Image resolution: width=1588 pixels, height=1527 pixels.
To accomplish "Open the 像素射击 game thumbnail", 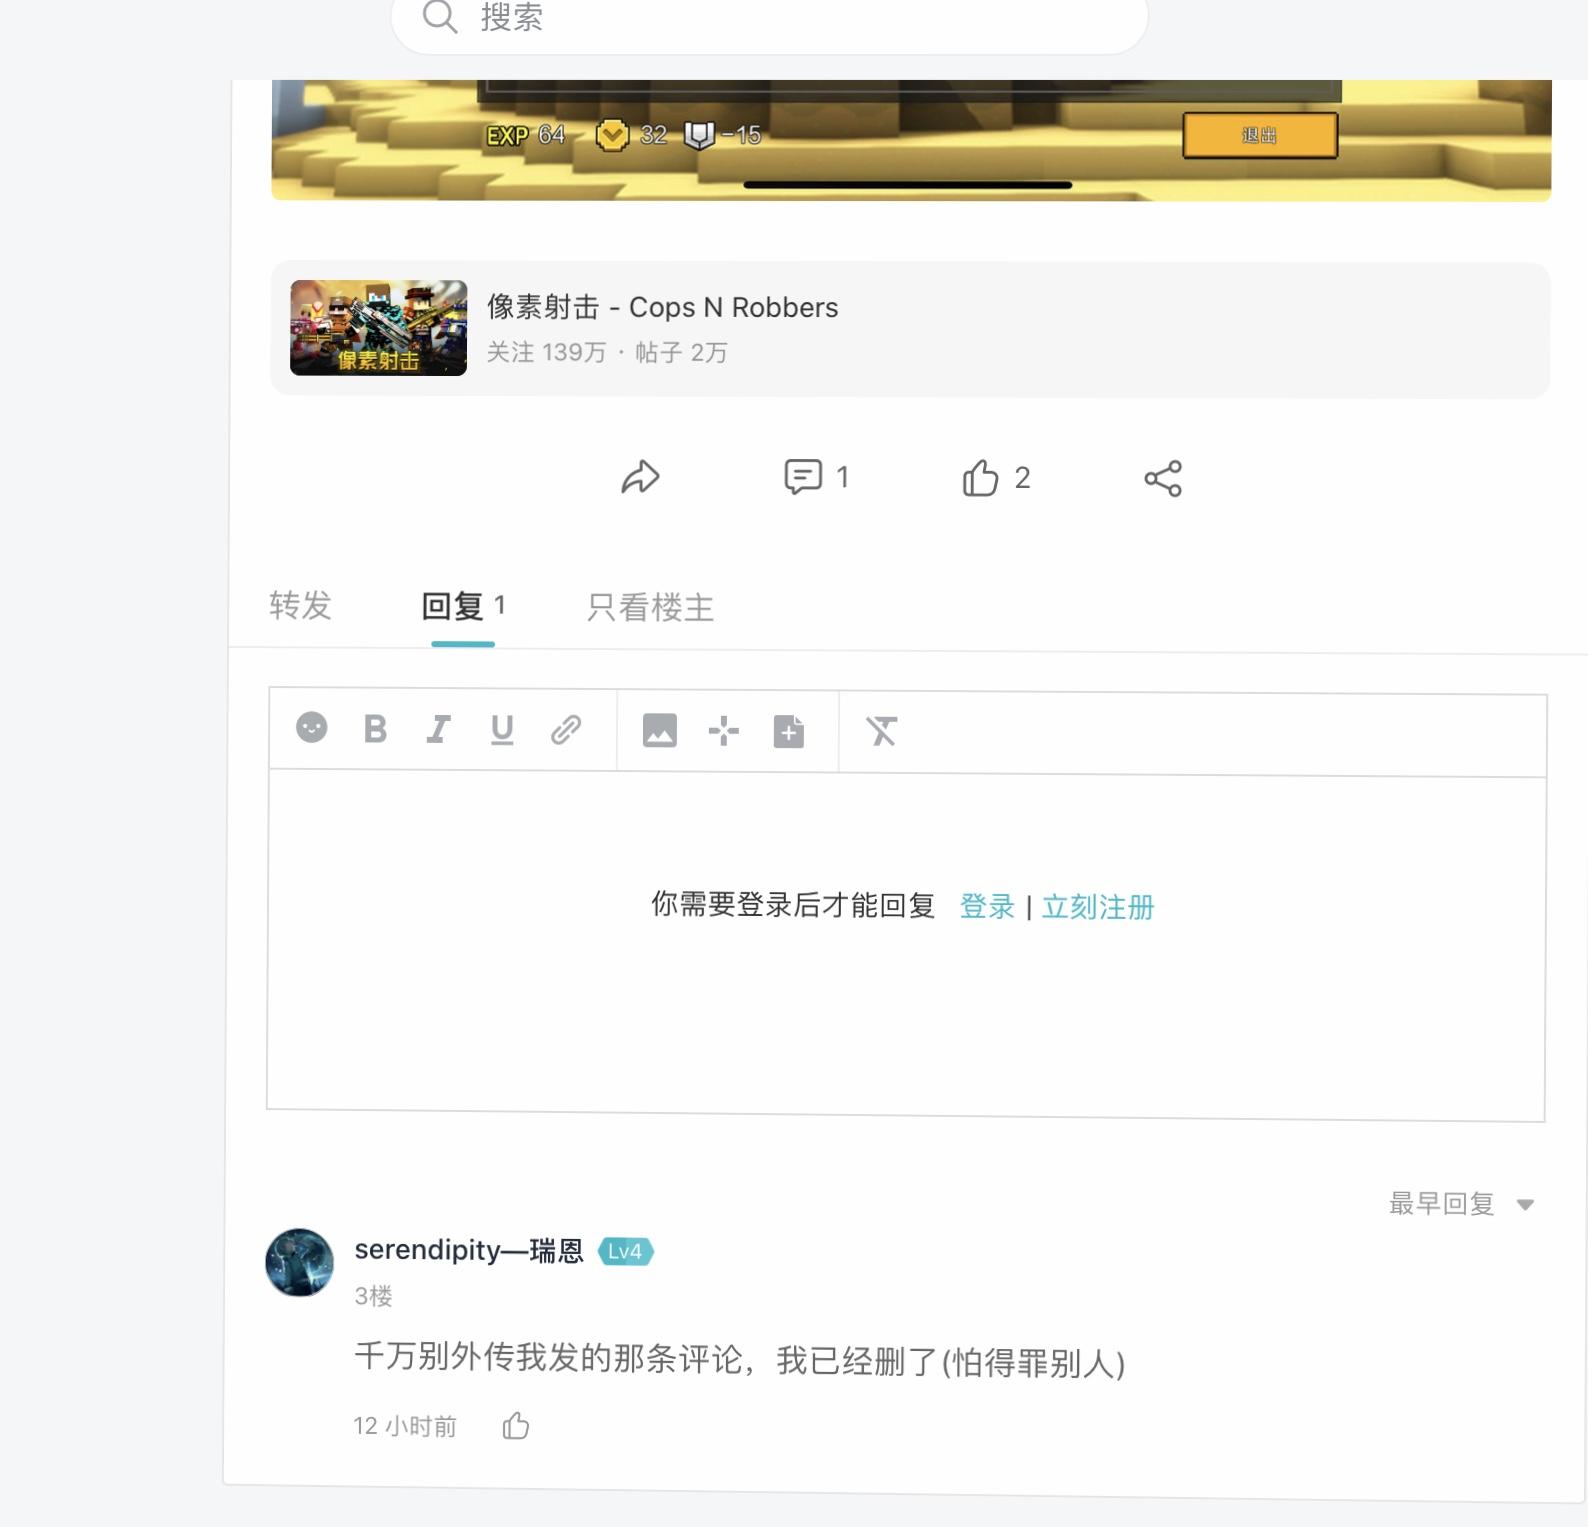I will pyautogui.click(x=378, y=328).
